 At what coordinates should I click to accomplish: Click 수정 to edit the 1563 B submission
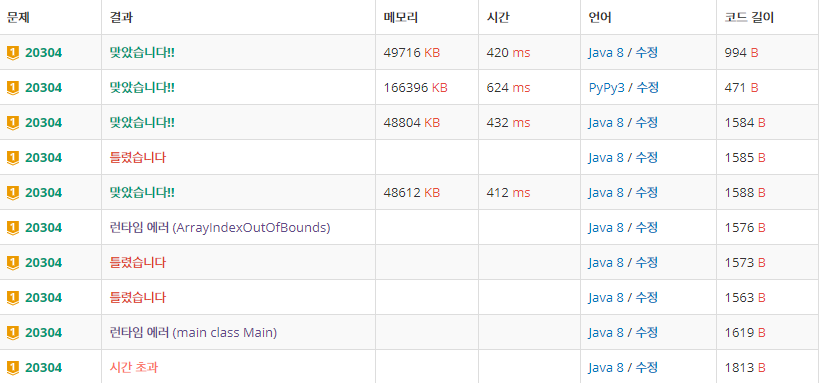pos(646,297)
